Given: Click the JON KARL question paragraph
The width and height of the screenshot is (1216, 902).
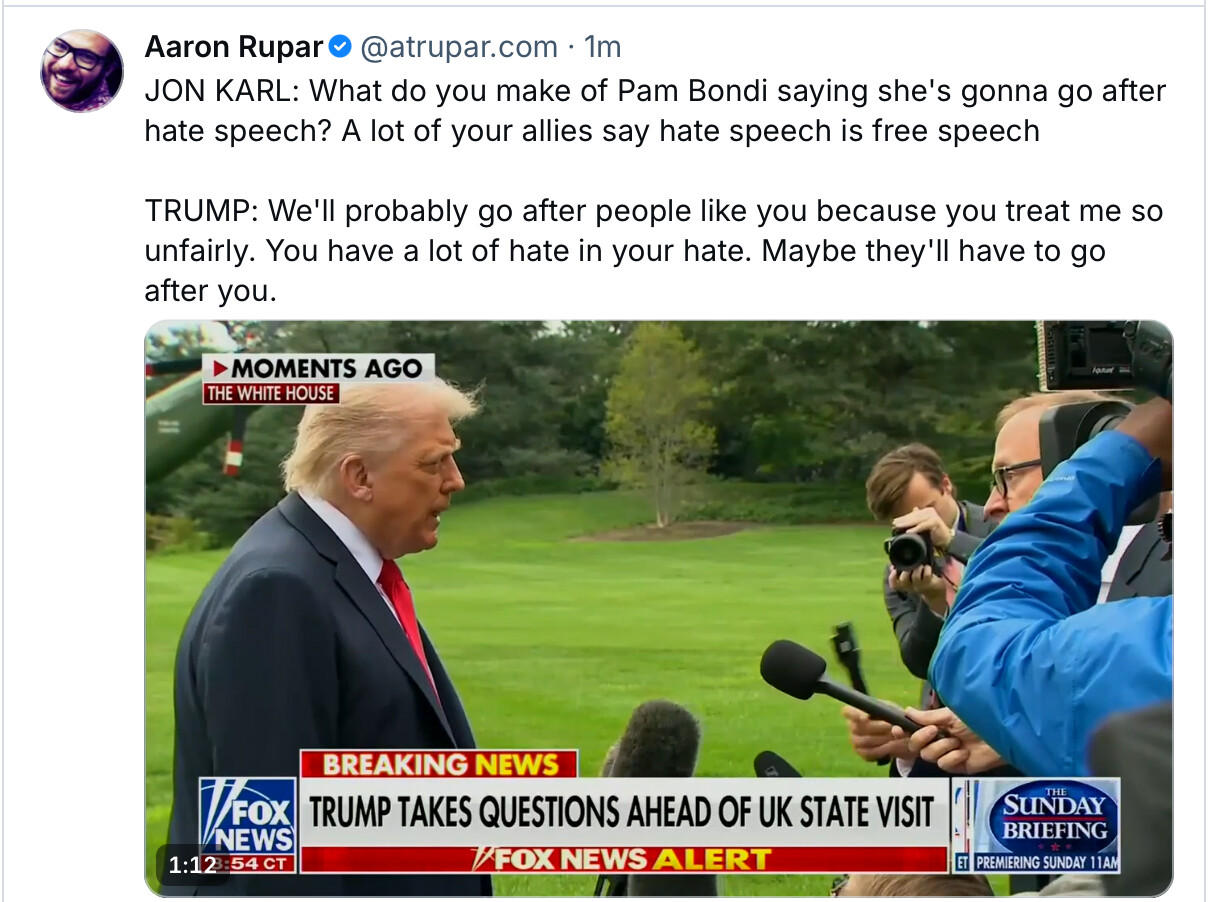Looking at the screenshot, I should pyautogui.click(x=655, y=110).
